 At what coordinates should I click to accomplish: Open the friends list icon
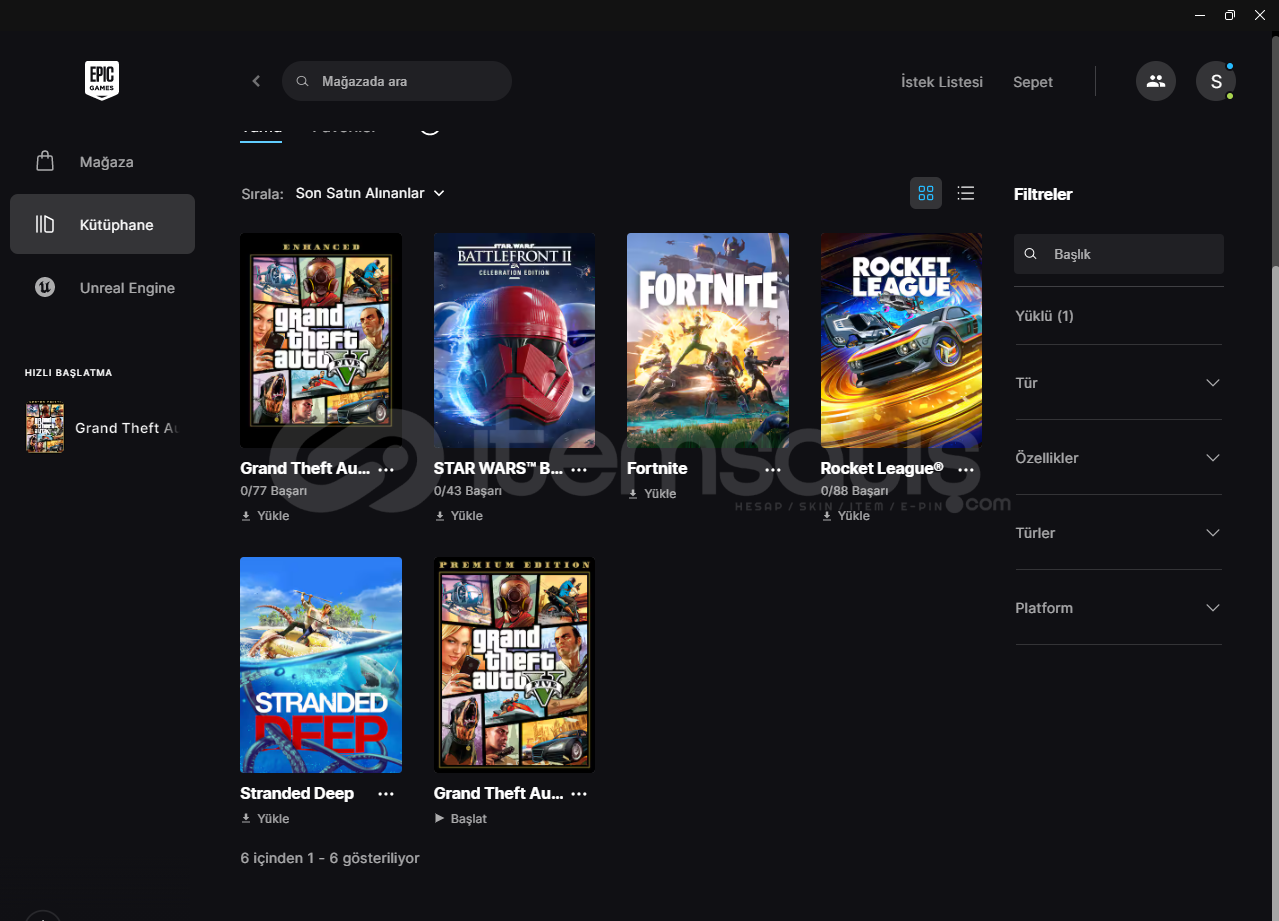click(1156, 81)
